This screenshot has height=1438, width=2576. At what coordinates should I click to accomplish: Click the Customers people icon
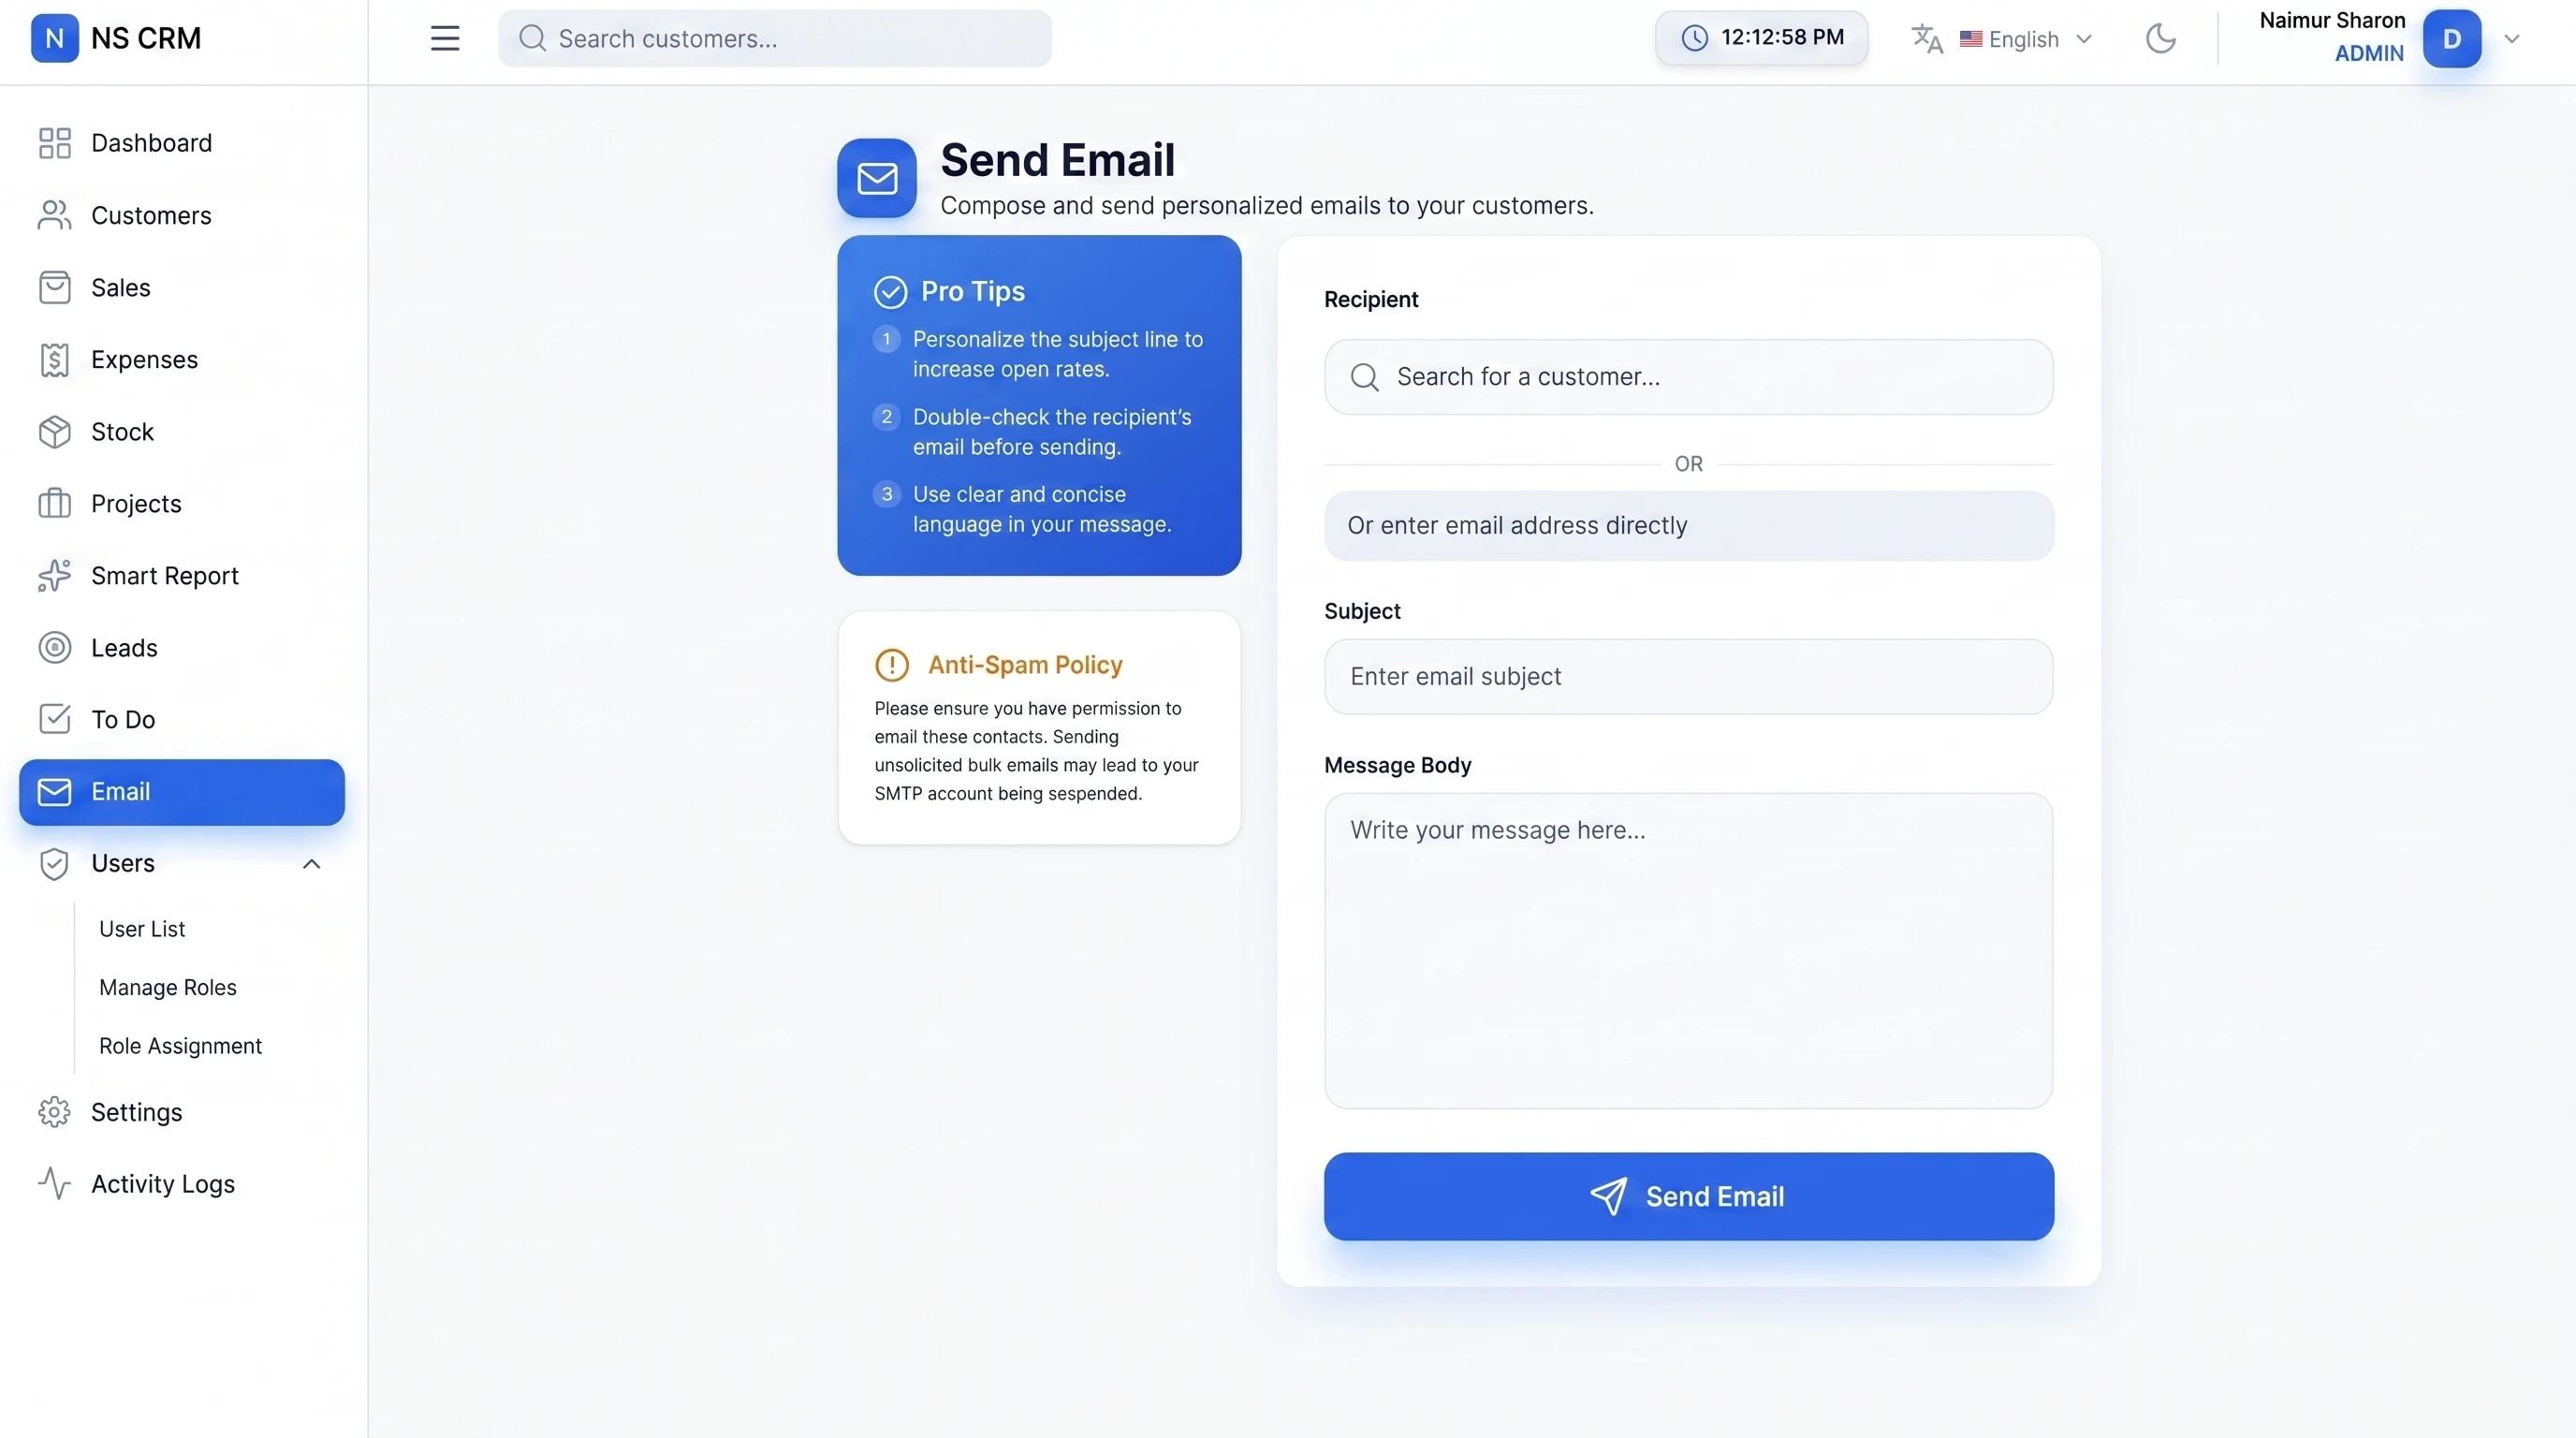coord(55,215)
